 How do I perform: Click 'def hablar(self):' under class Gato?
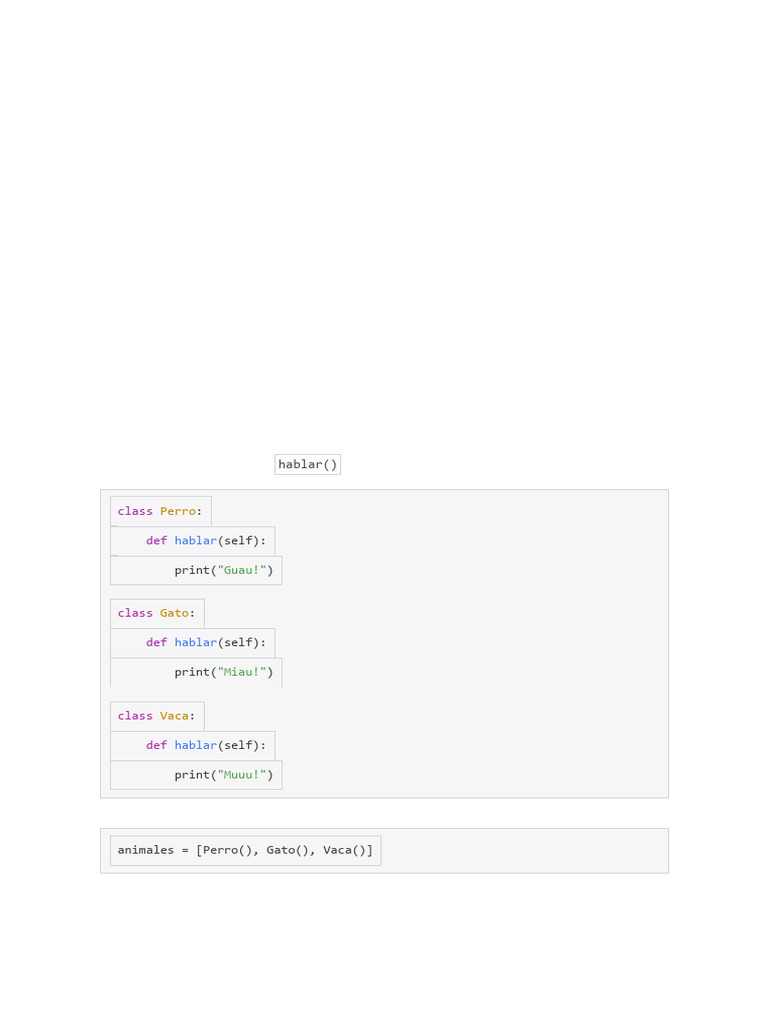[x=193, y=643]
